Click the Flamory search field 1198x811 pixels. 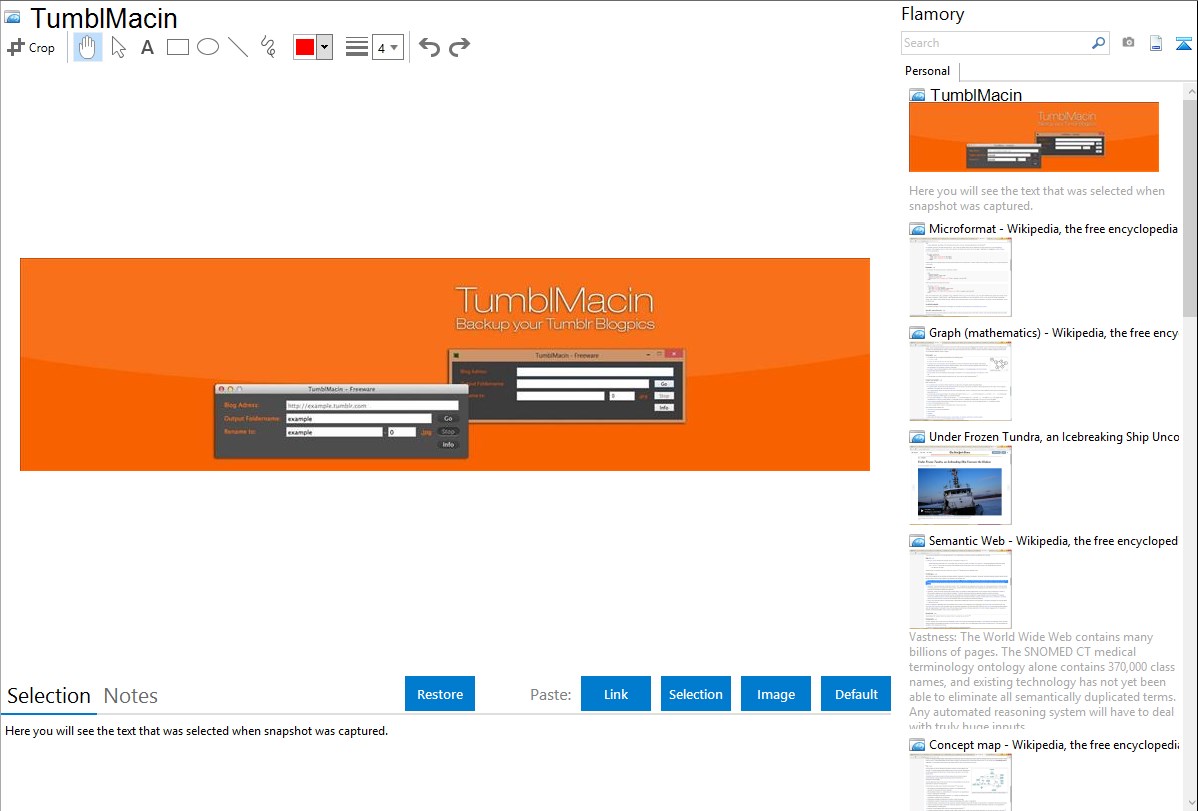(x=995, y=43)
